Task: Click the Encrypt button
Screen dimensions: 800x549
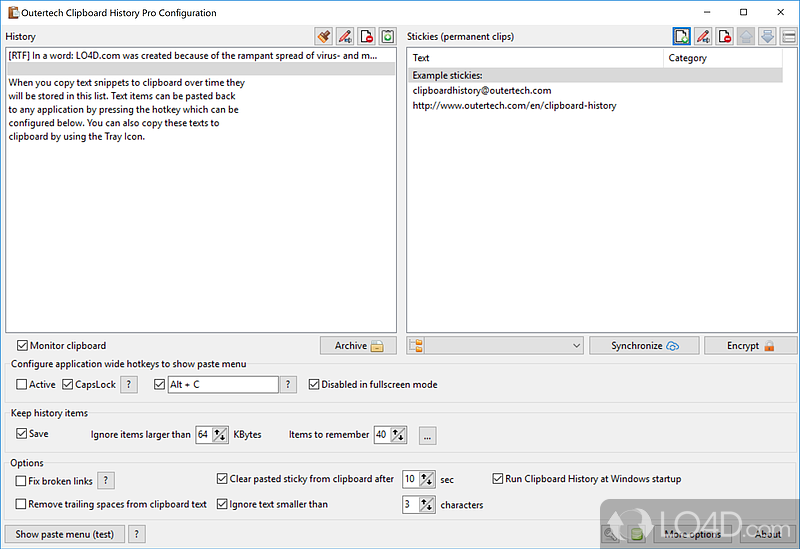Action: point(750,345)
